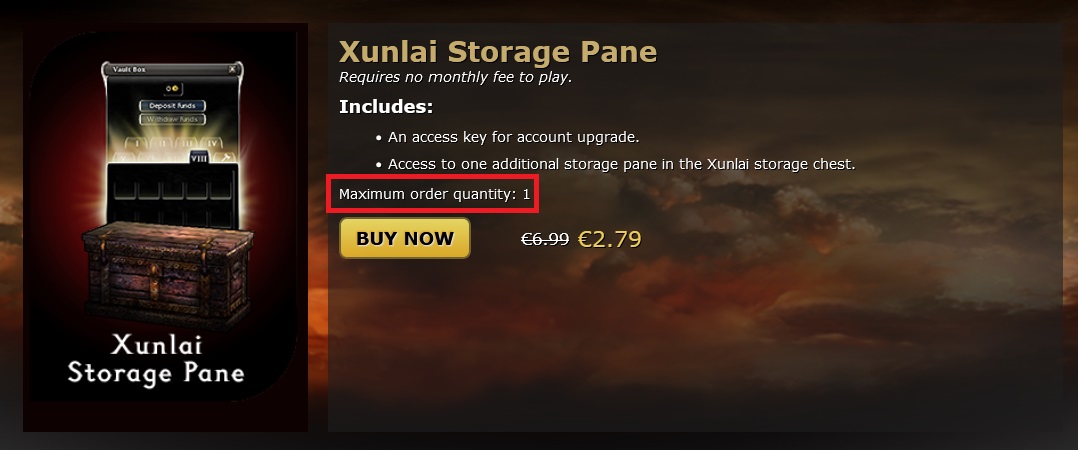Click the BUY NOW button

(x=404, y=239)
